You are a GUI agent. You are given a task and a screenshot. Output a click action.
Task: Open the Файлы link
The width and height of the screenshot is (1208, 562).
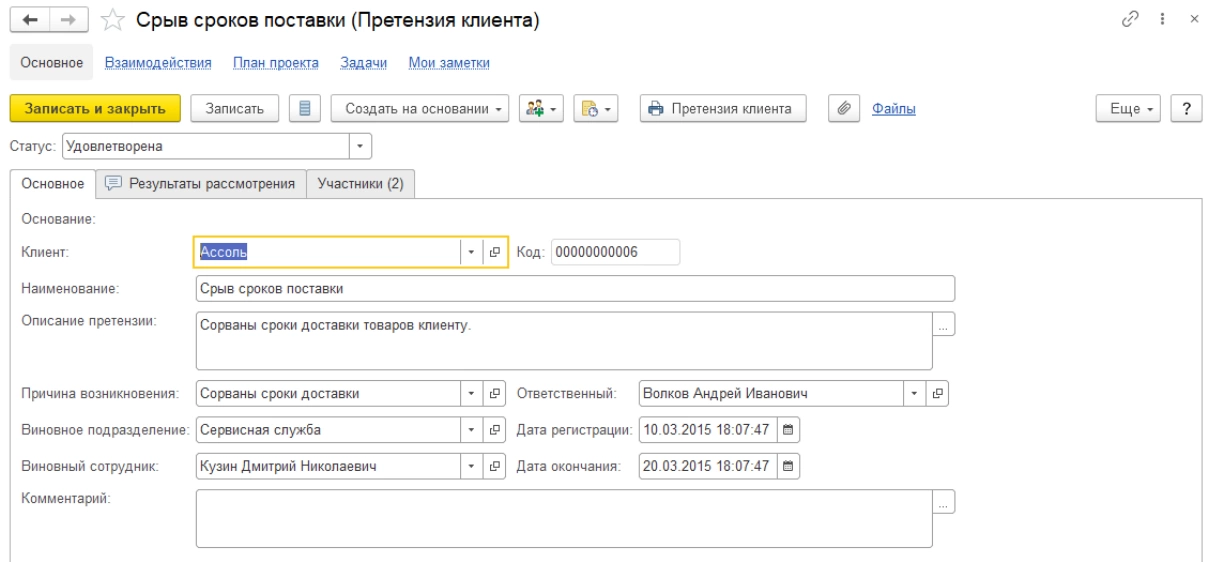(894, 108)
